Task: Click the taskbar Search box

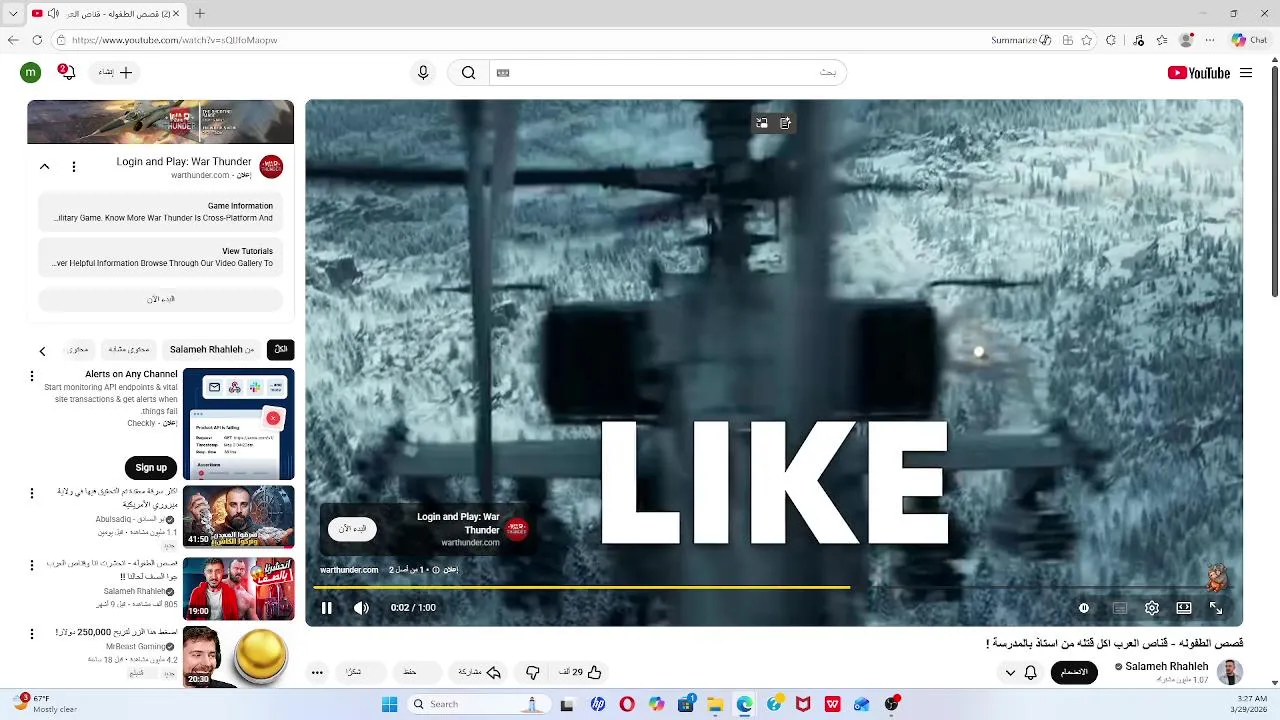Action: coord(480,704)
